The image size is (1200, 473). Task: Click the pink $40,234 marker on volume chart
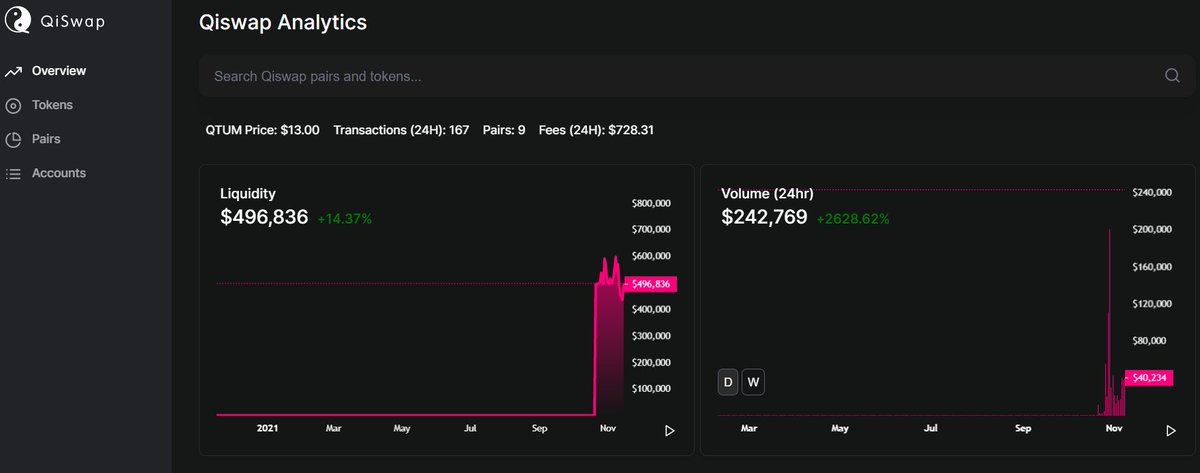(1148, 377)
